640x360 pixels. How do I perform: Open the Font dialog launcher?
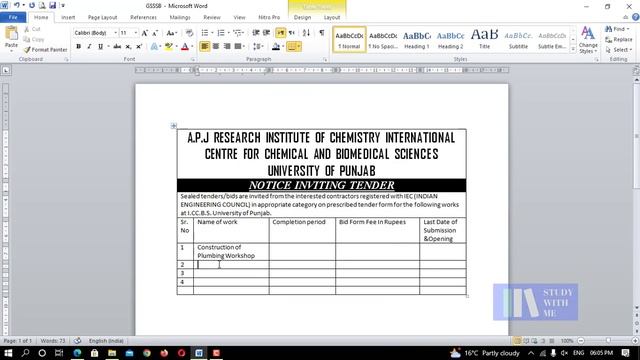click(x=193, y=60)
